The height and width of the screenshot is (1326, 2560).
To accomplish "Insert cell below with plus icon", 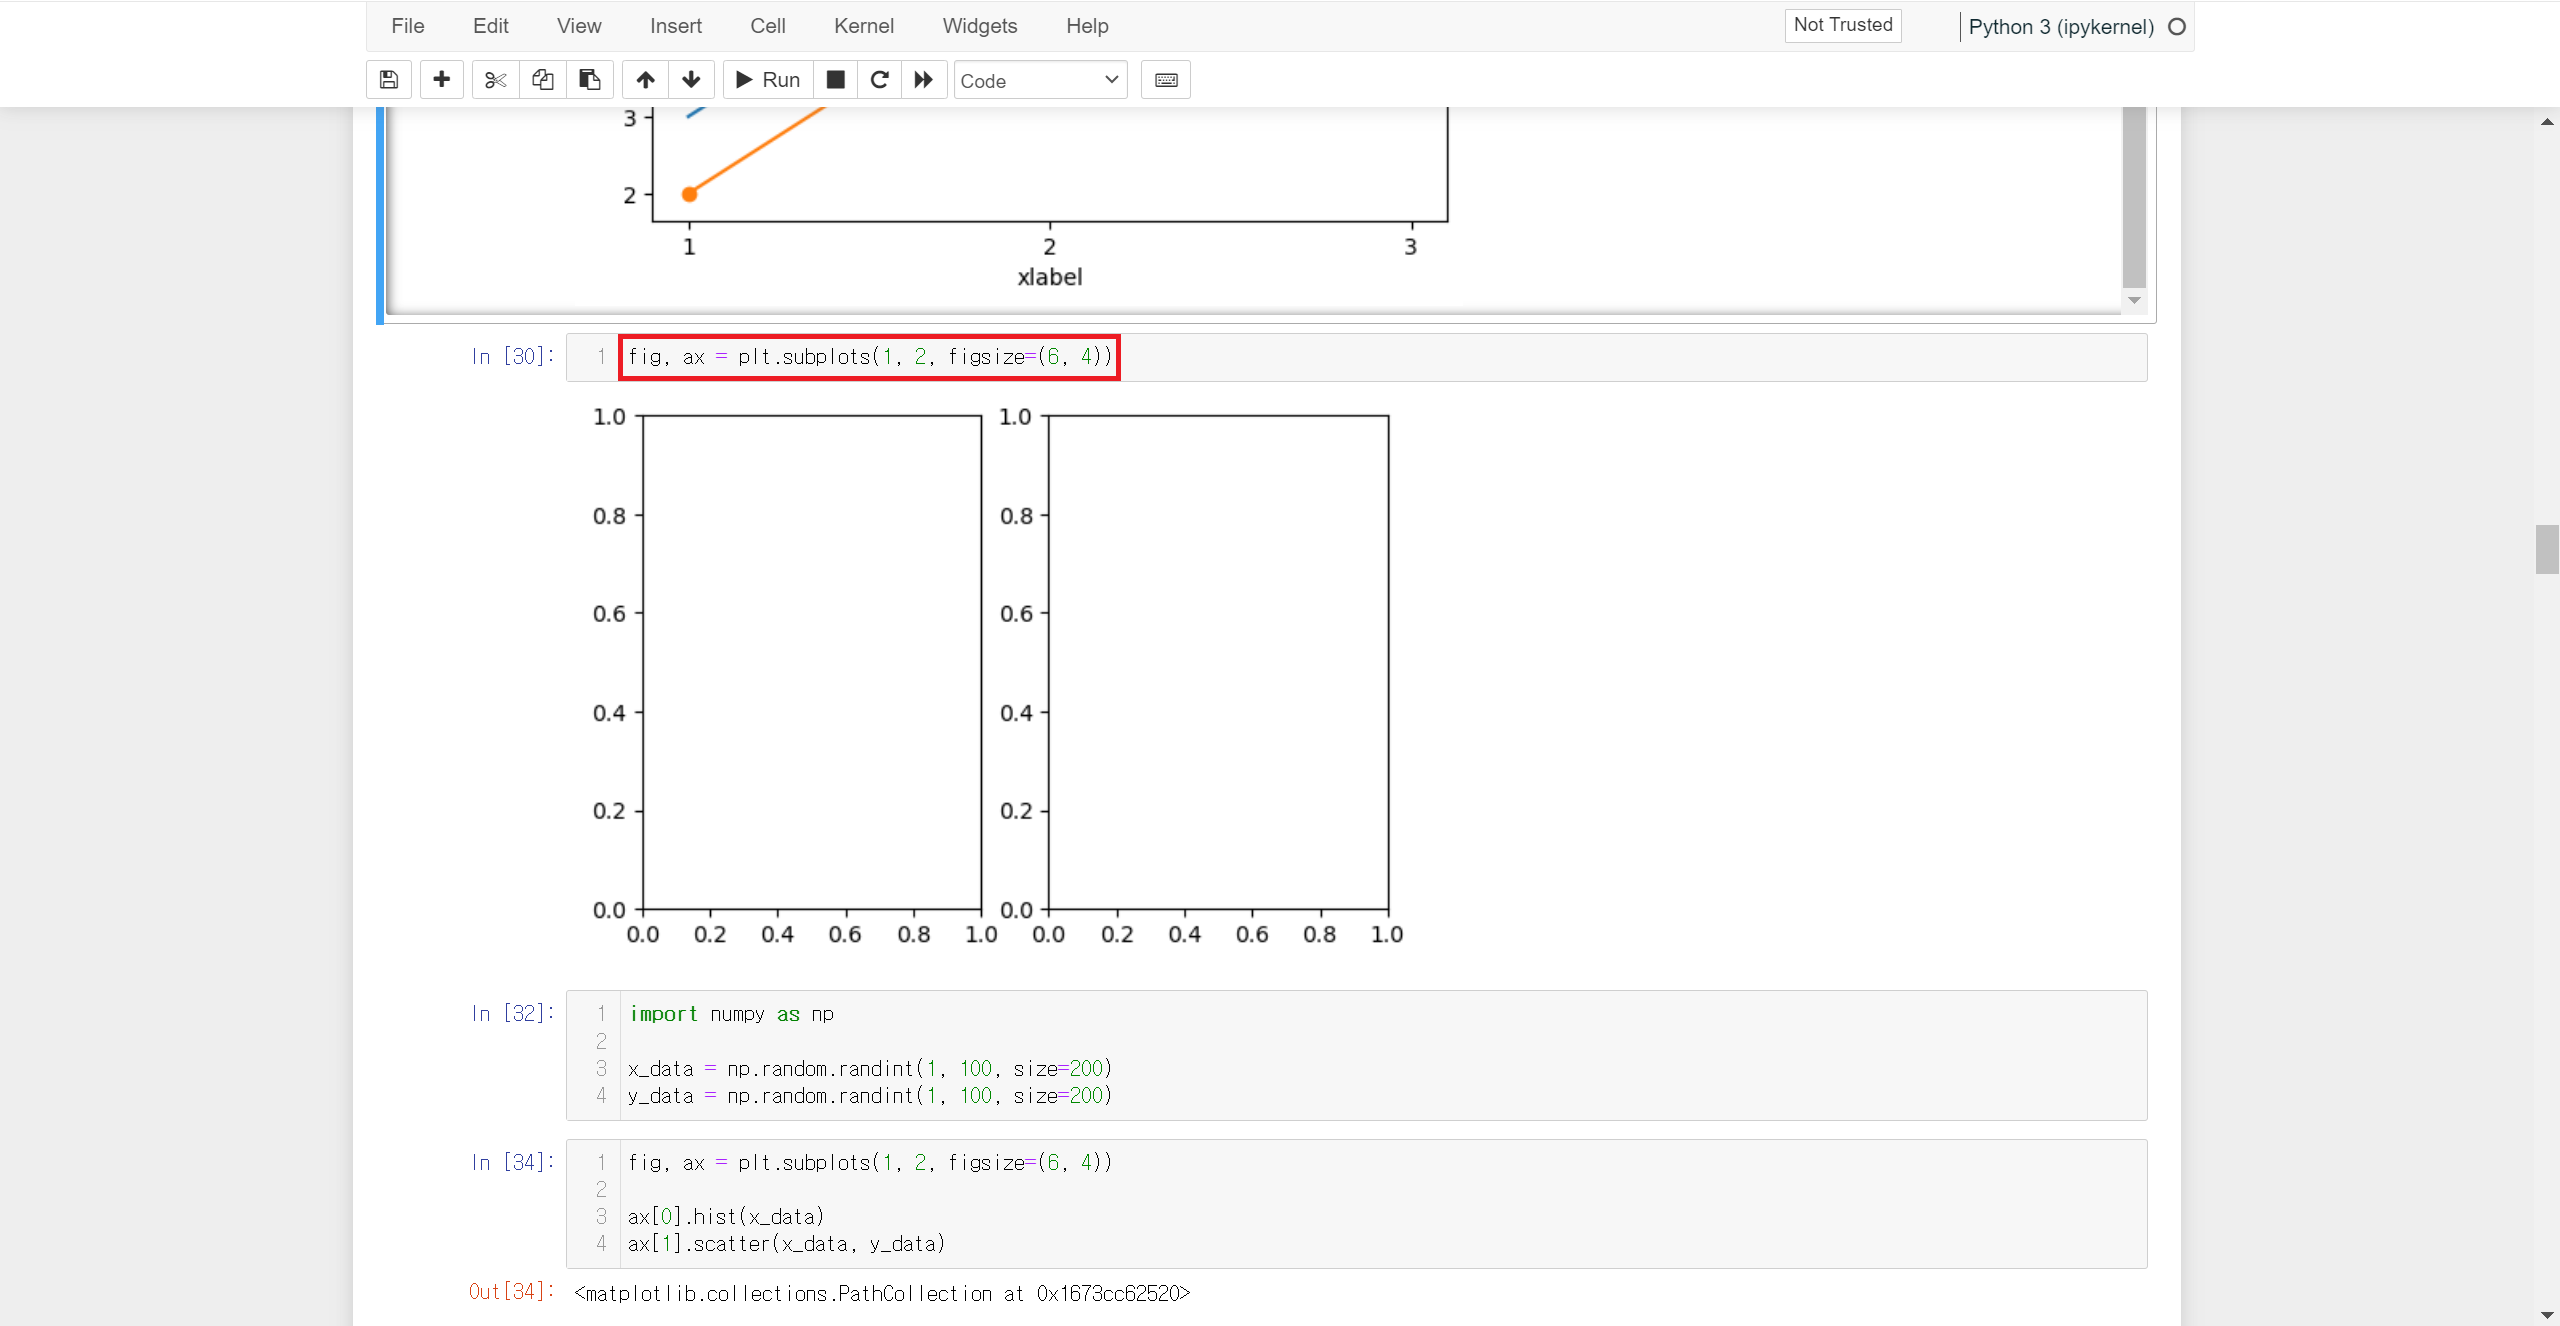I will click(x=441, y=80).
